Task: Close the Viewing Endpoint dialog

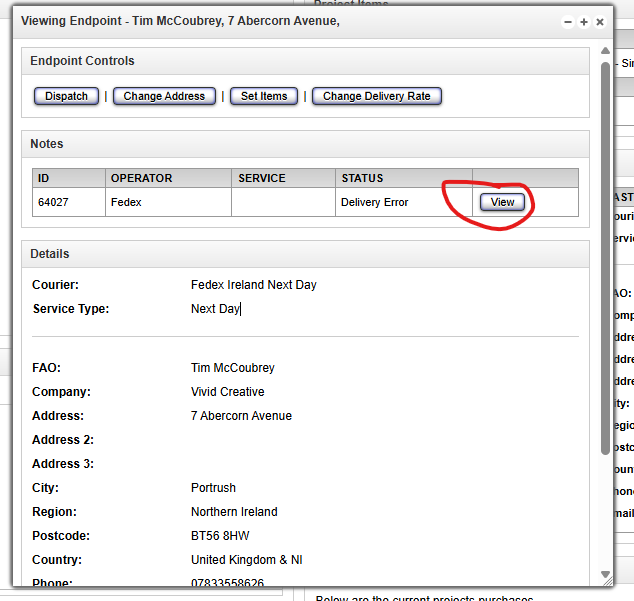Action: tap(600, 22)
